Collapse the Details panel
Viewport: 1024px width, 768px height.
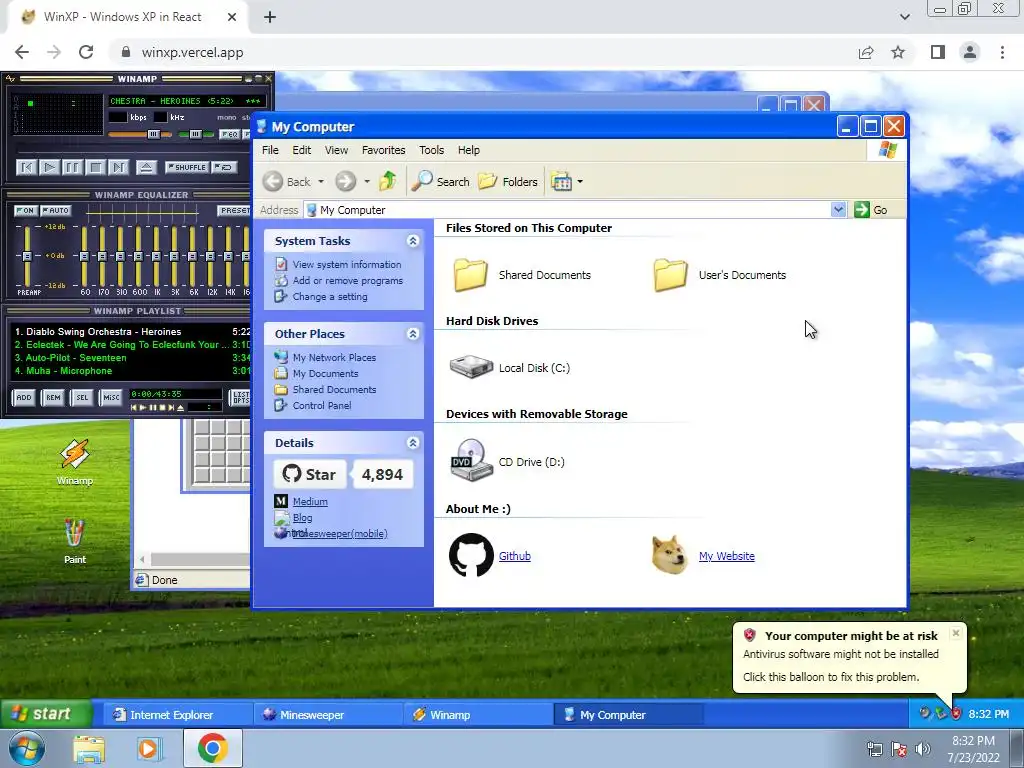[413, 443]
